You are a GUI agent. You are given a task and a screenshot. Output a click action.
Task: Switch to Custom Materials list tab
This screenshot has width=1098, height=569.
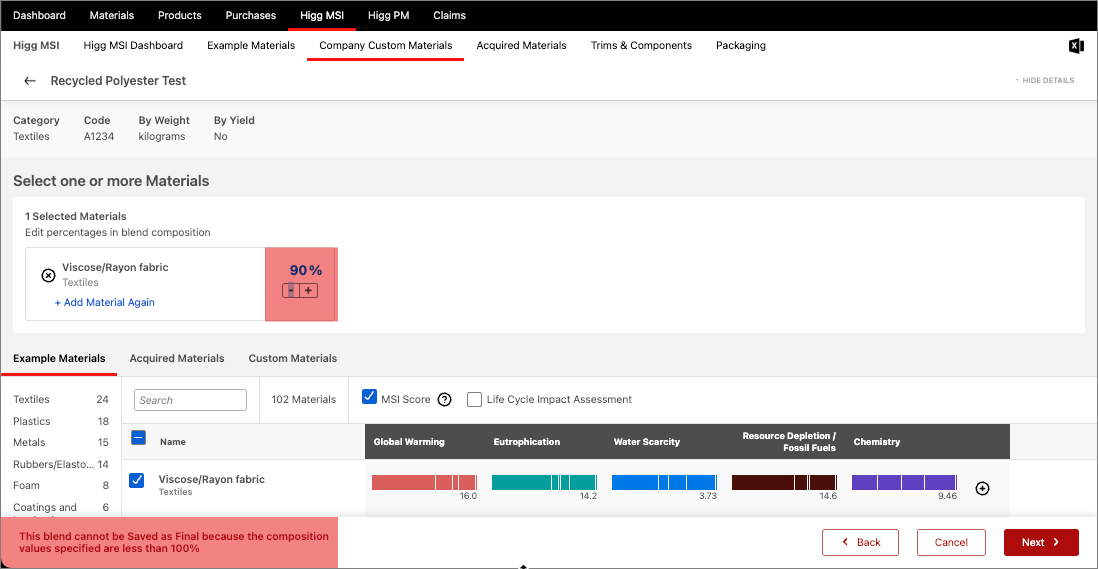click(293, 358)
